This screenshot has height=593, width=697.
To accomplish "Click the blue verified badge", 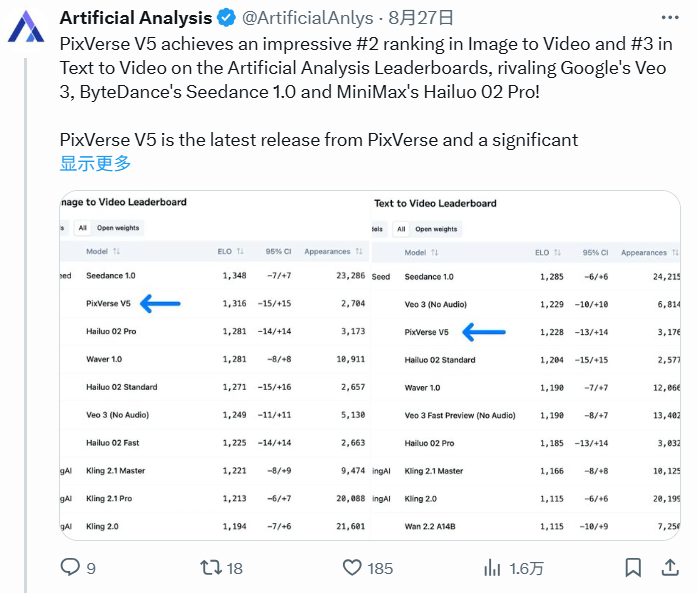I will coord(226,18).
